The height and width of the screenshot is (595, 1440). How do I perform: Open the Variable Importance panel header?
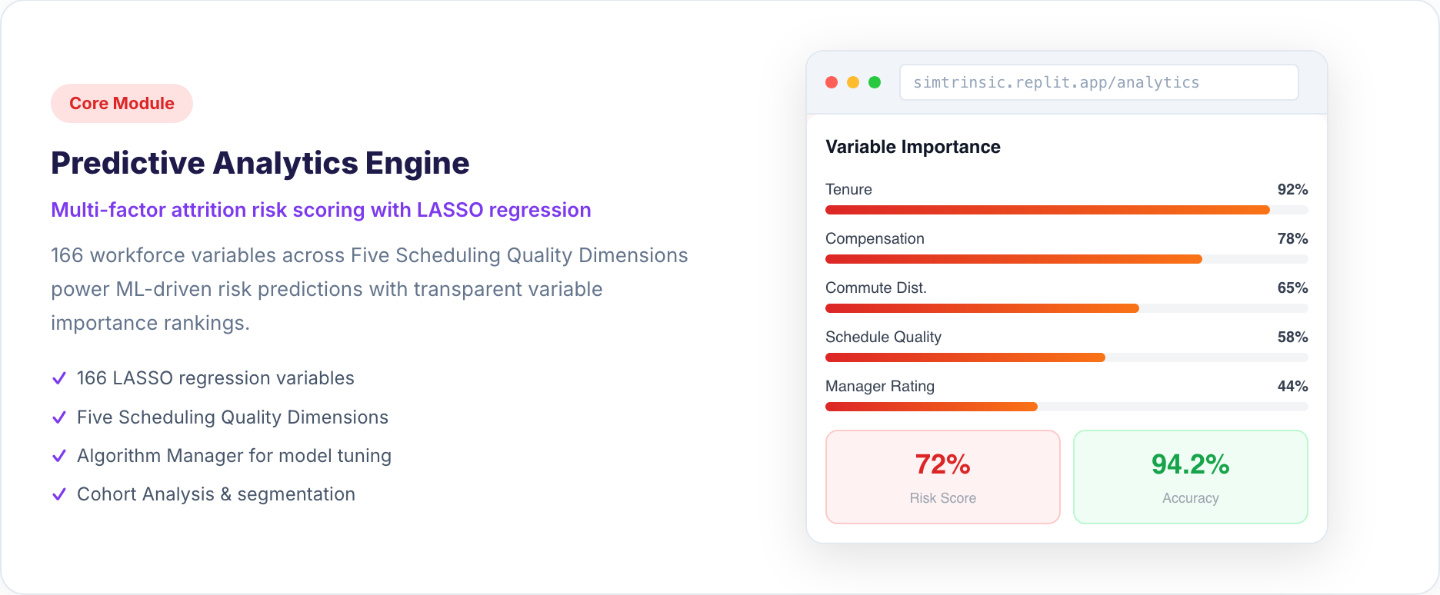(912, 146)
